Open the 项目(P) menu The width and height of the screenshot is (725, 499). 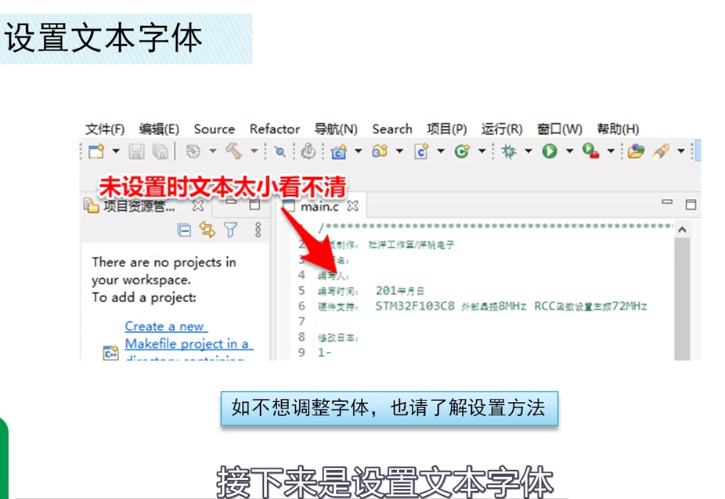click(x=447, y=129)
